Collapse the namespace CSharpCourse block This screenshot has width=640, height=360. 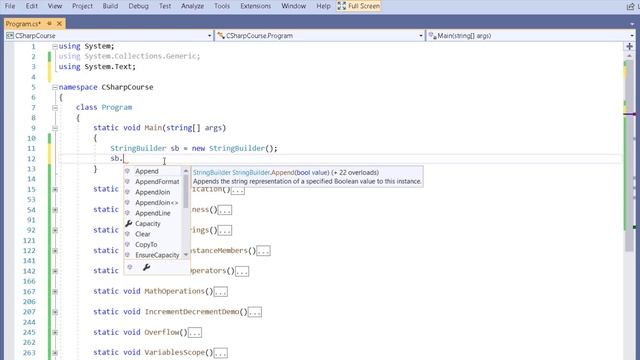pyautogui.click(x=55, y=87)
